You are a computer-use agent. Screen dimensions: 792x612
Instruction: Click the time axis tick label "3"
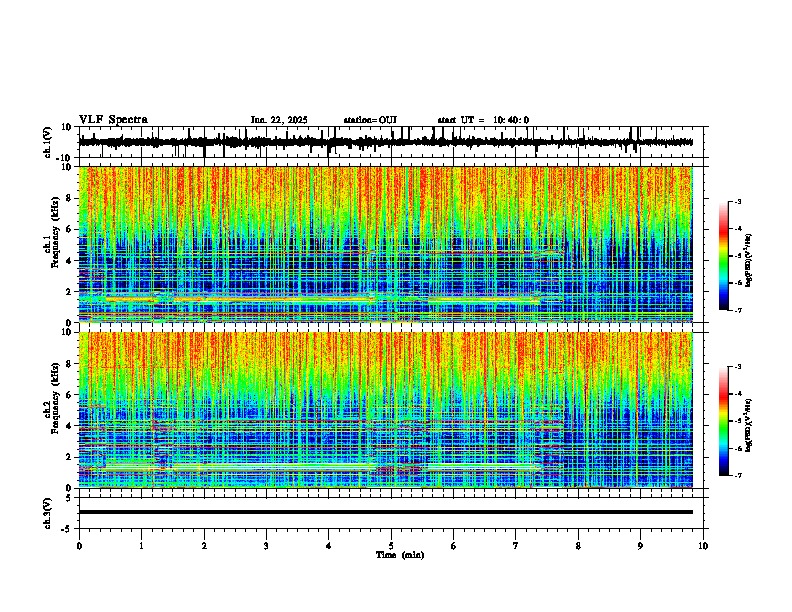266,546
